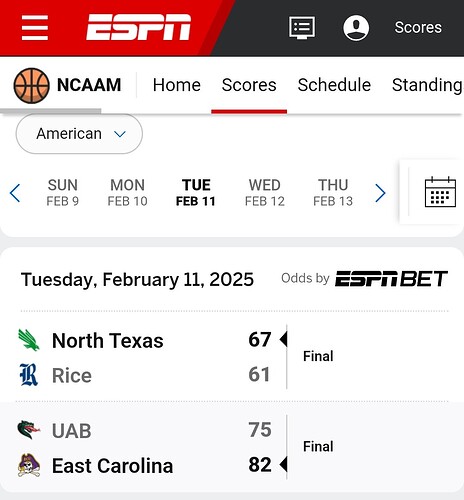This screenshot has width=464, height=500.
Task: Open the calendar date picker
Action: tap(440, 192)
